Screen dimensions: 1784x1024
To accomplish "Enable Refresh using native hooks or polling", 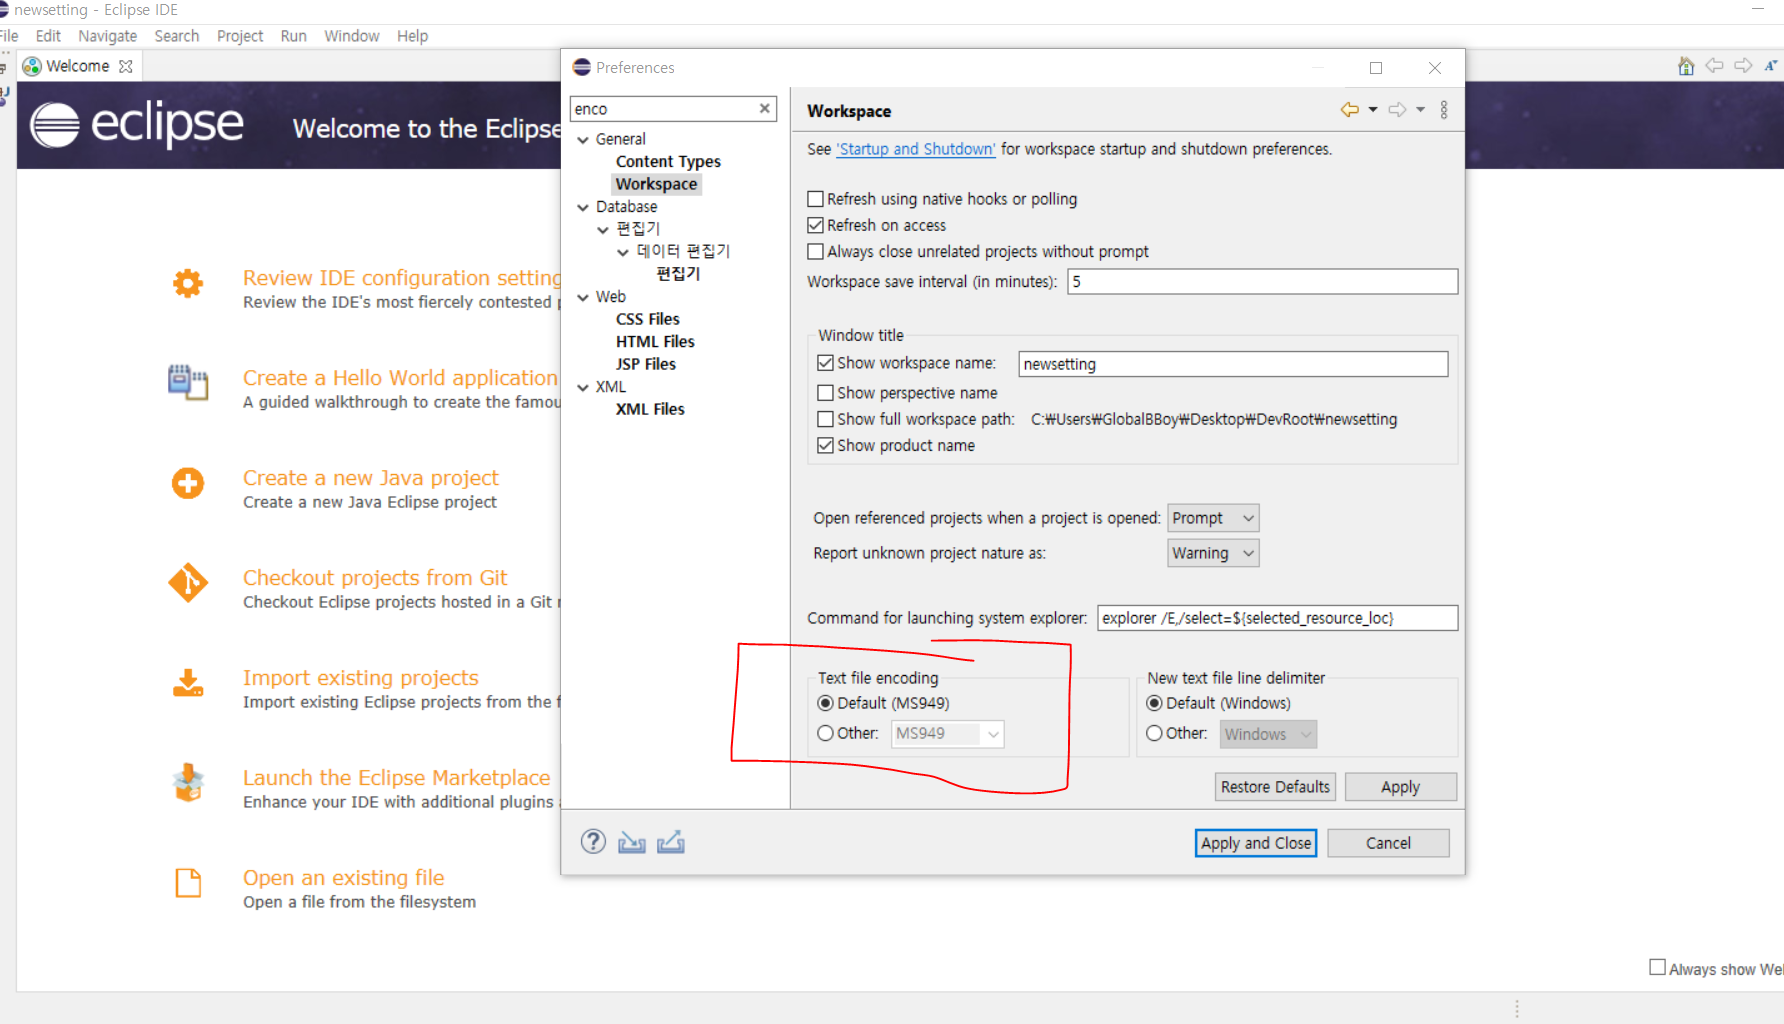I will coord(816,199).
